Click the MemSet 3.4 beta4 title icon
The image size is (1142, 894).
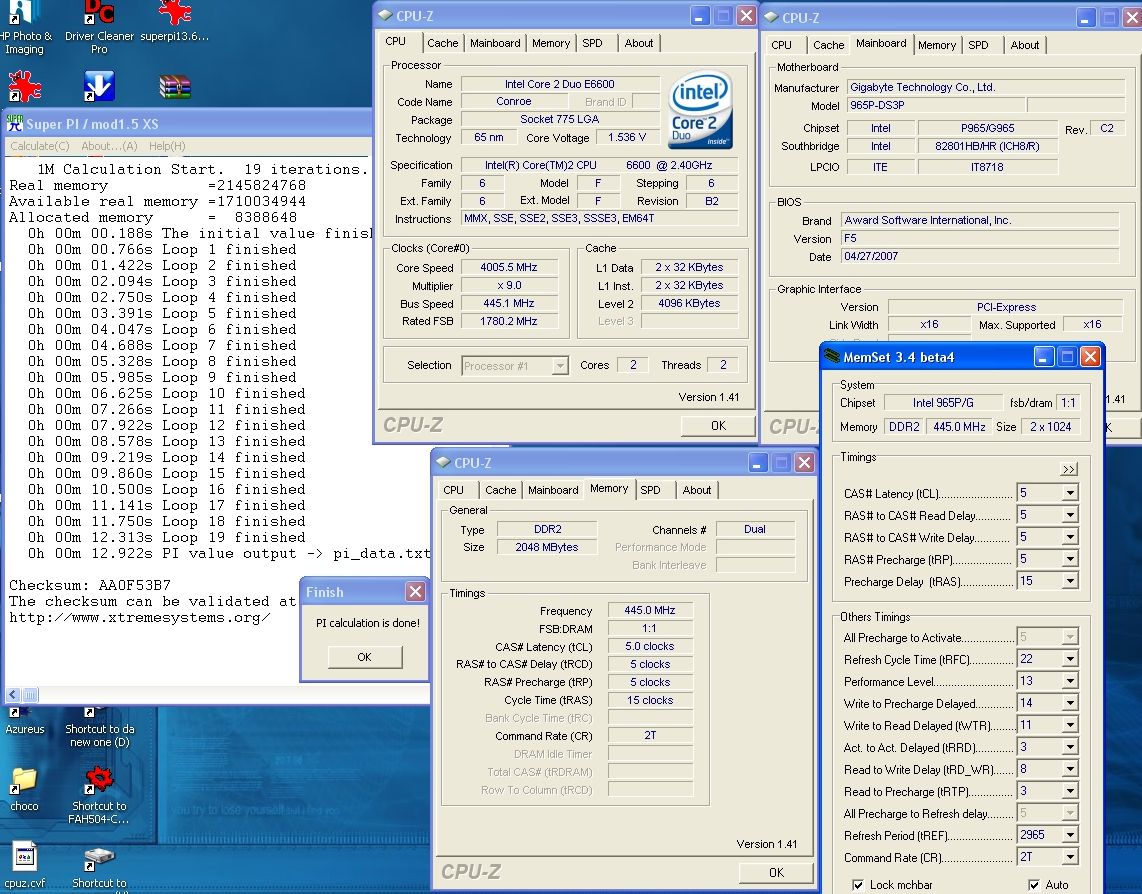832,357
